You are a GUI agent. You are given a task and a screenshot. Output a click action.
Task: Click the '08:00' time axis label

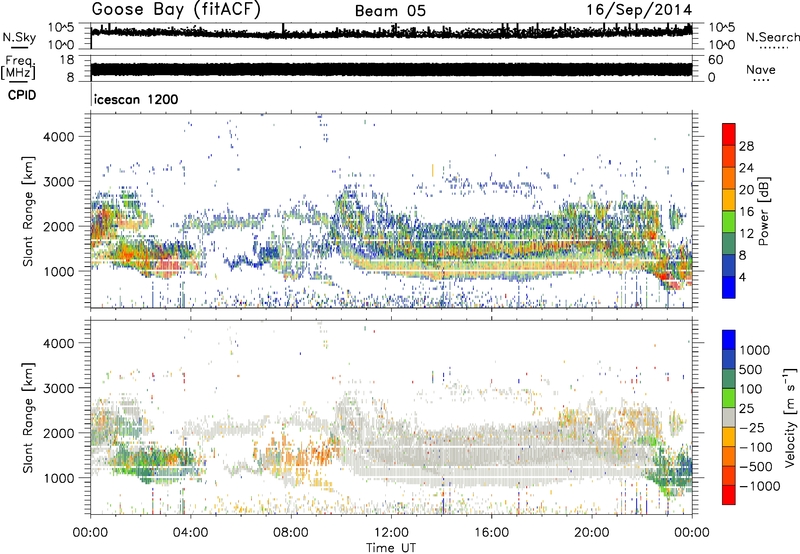(x=290, y=533)
